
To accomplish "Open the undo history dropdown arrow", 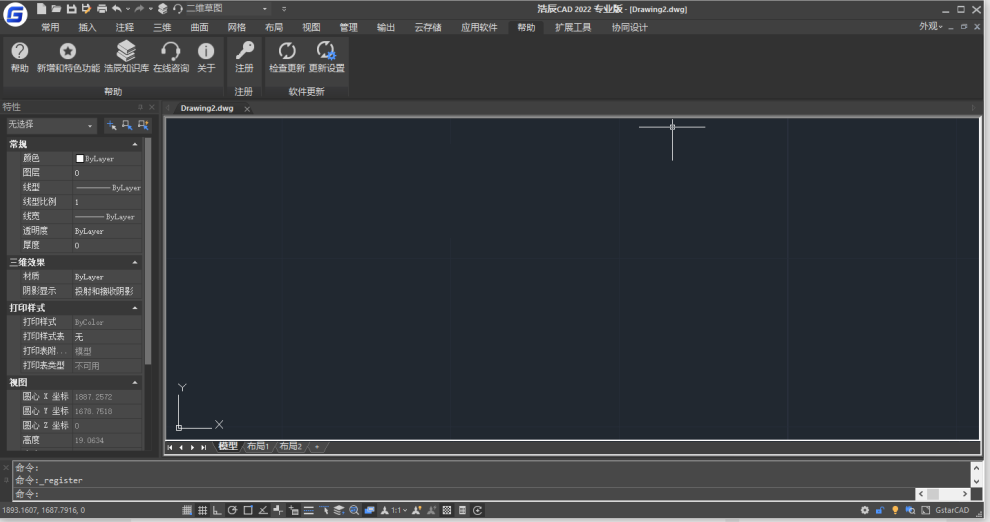I will 128,9.
